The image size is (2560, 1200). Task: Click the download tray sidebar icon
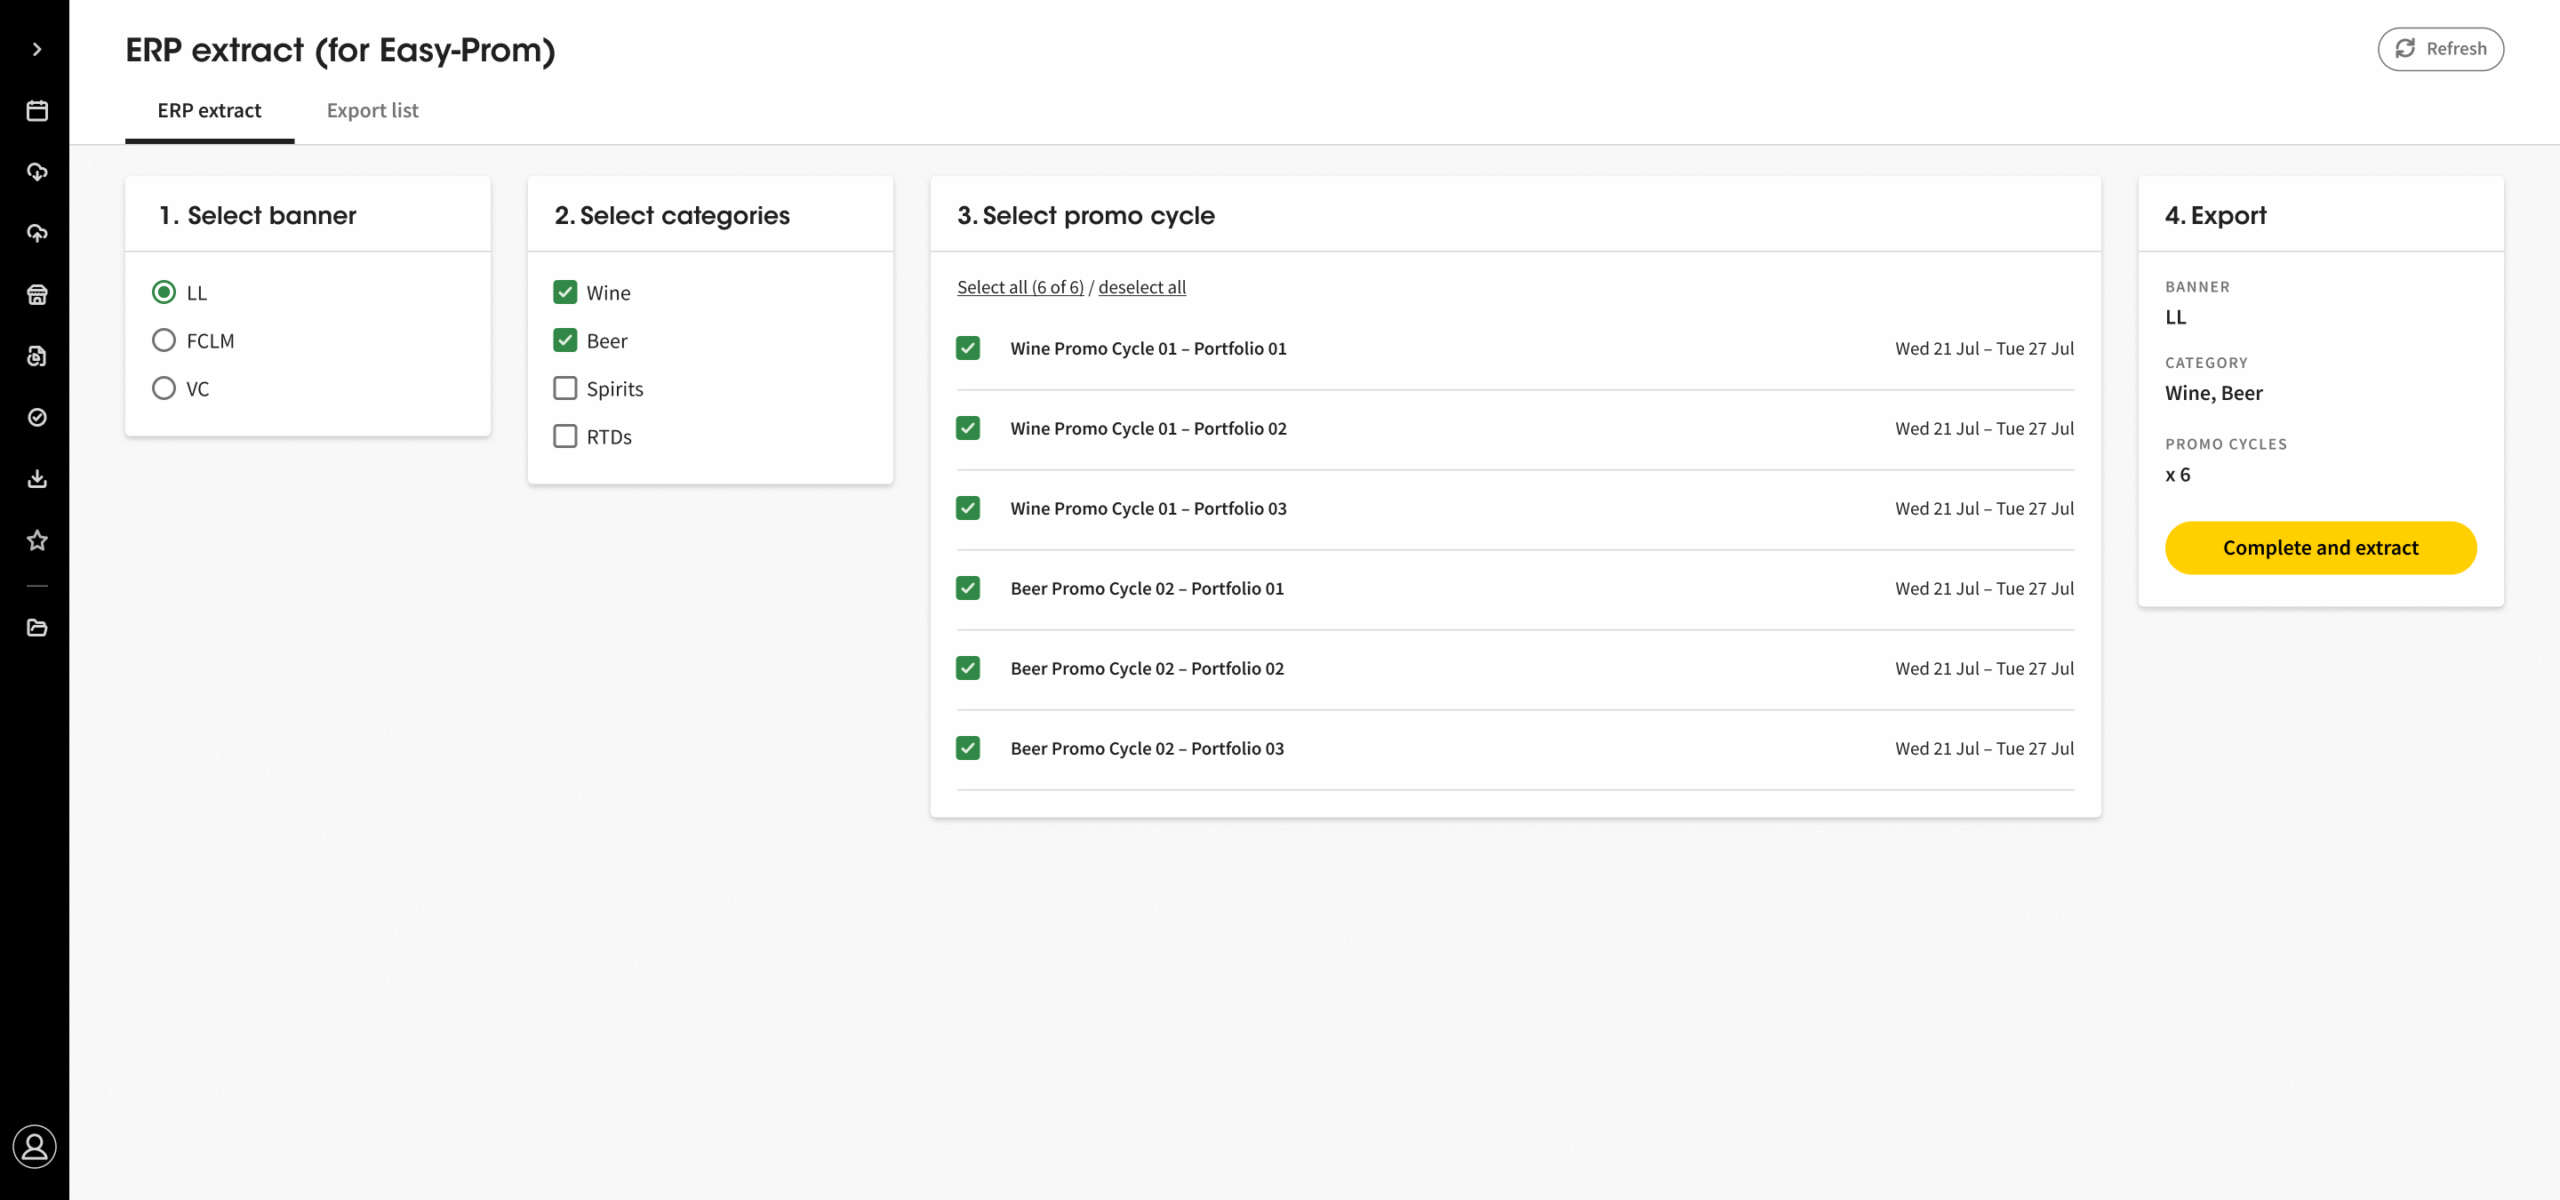click(37, 479)
